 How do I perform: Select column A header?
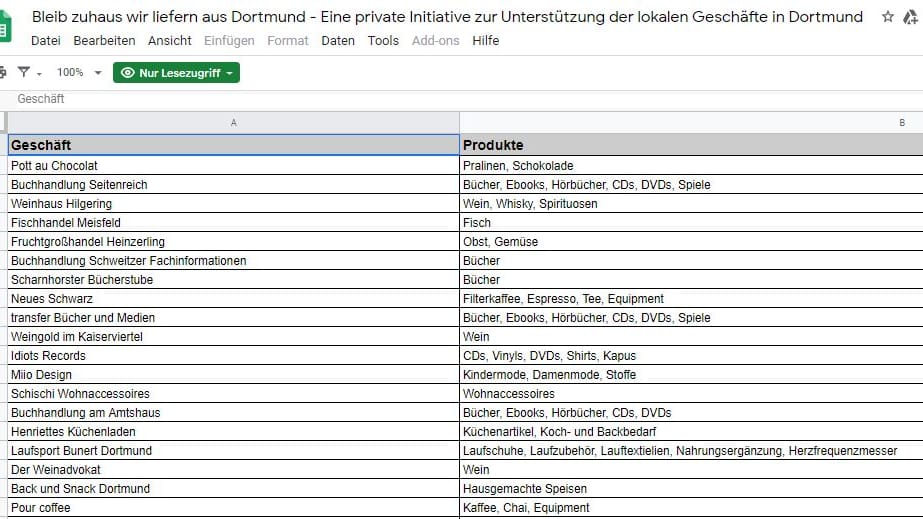(x=234, y=122)
